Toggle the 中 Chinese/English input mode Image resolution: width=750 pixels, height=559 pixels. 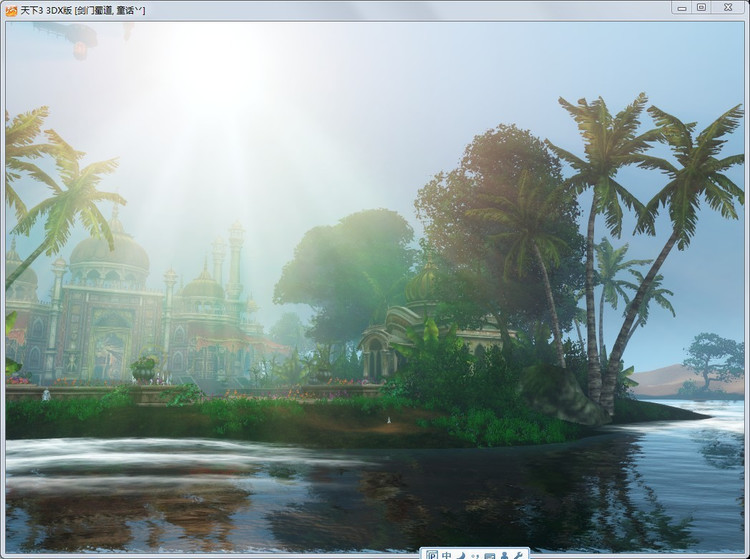[446, 555]
